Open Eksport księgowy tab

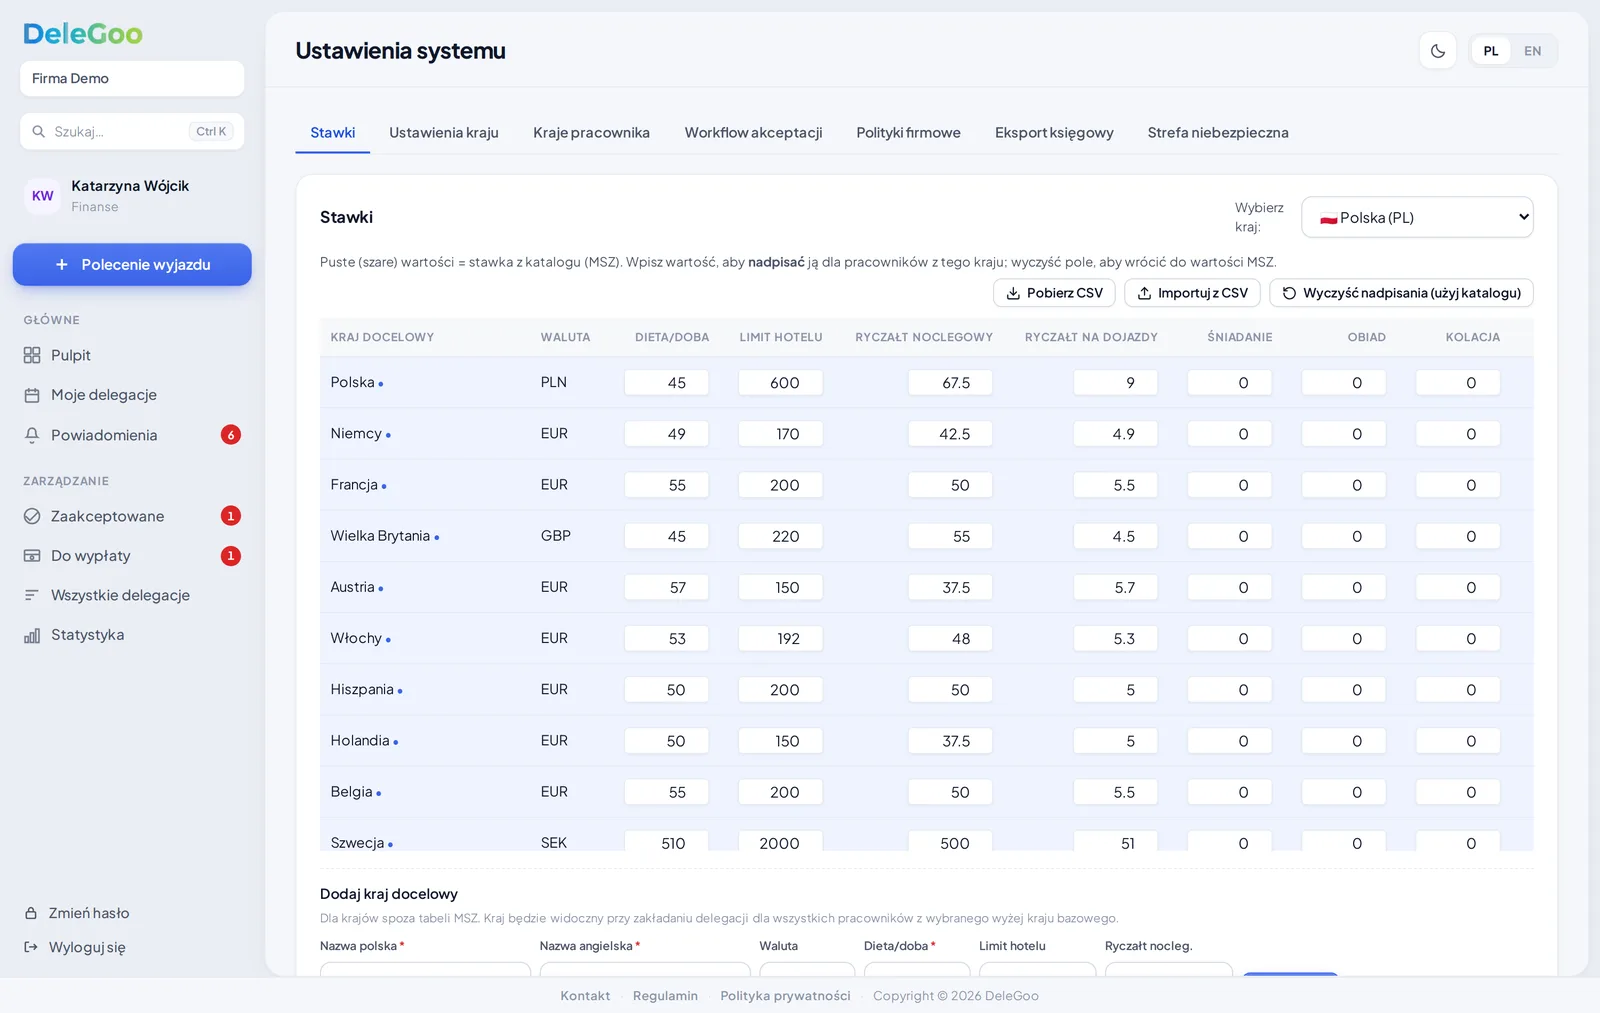coord(1054,132)
